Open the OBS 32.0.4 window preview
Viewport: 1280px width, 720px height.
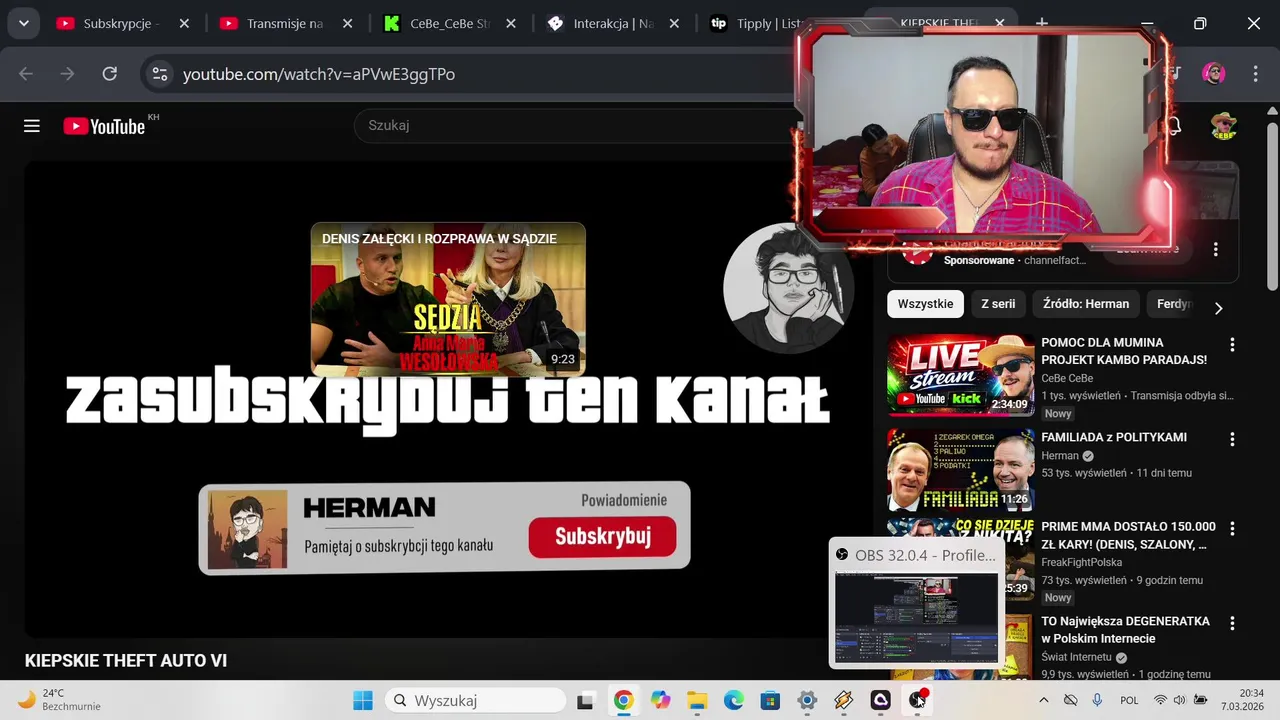click(917, 603)
